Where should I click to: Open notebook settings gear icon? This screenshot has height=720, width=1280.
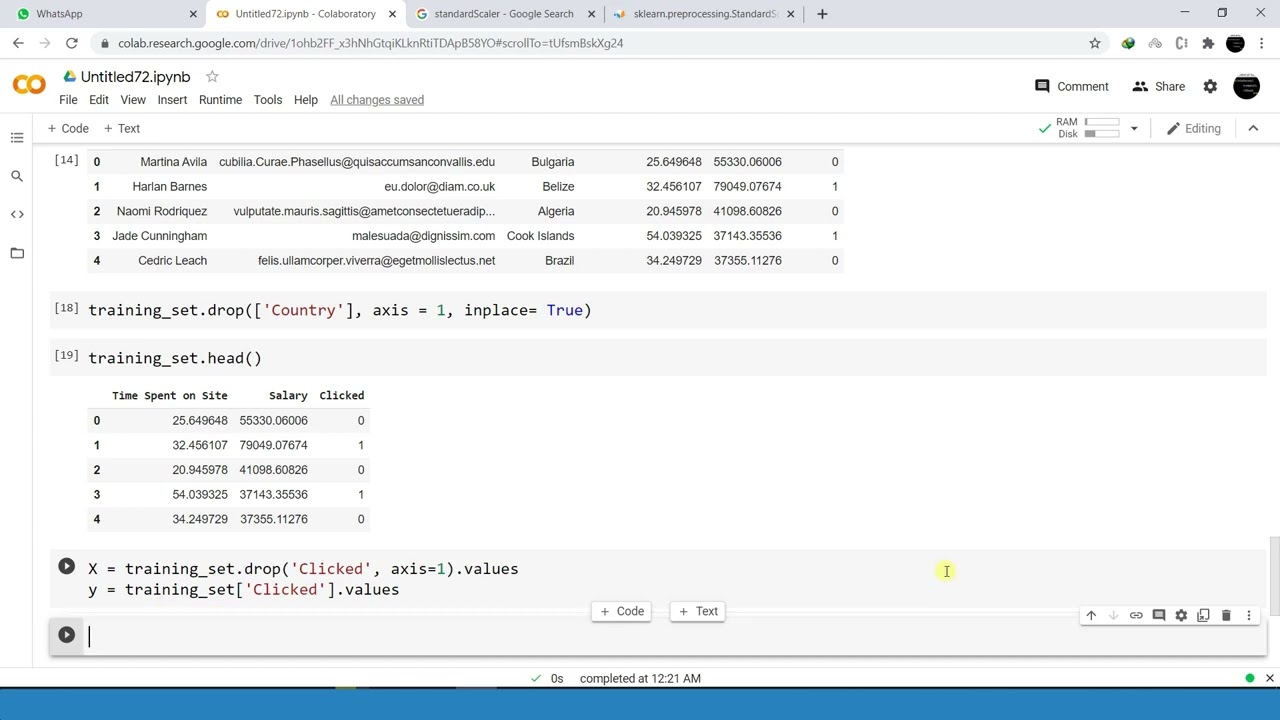tap(1210, 87)
